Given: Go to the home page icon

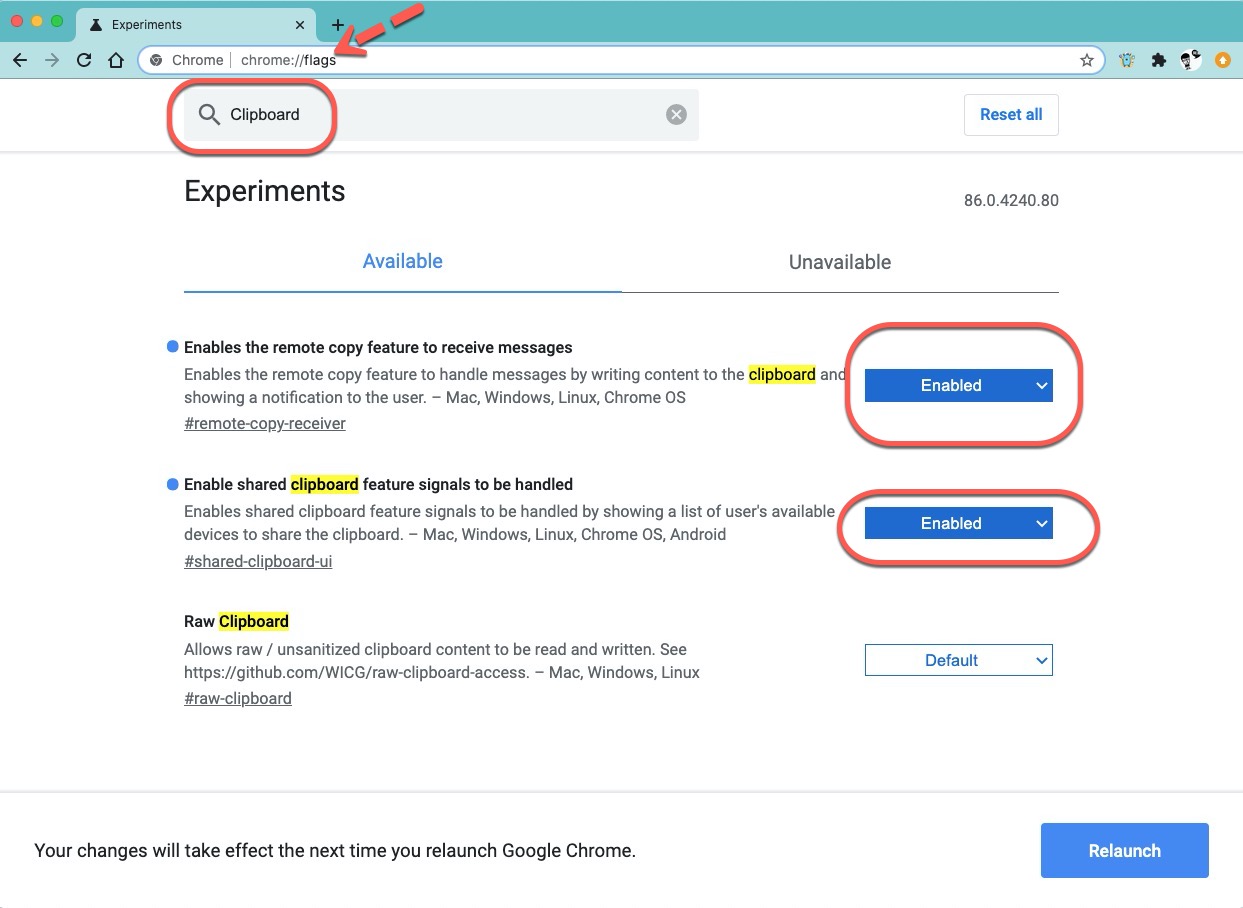Looking at the screenshot, I should coord(116,60).
